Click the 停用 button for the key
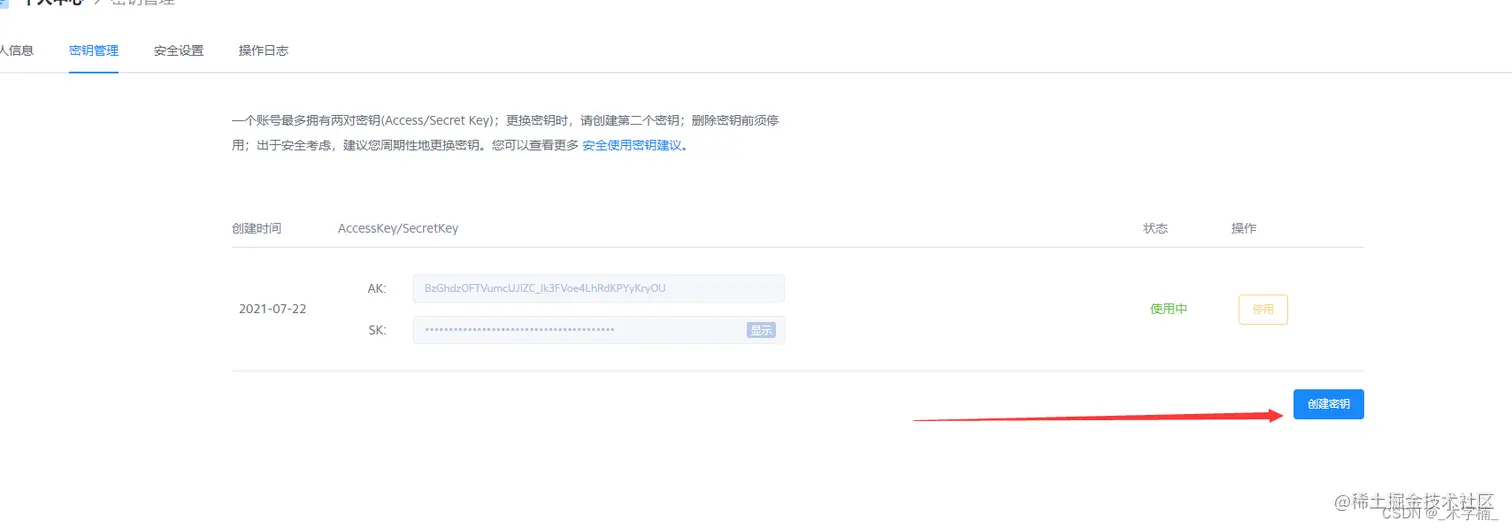The width and height of the screenshot is (1512, 529). 1263,309
